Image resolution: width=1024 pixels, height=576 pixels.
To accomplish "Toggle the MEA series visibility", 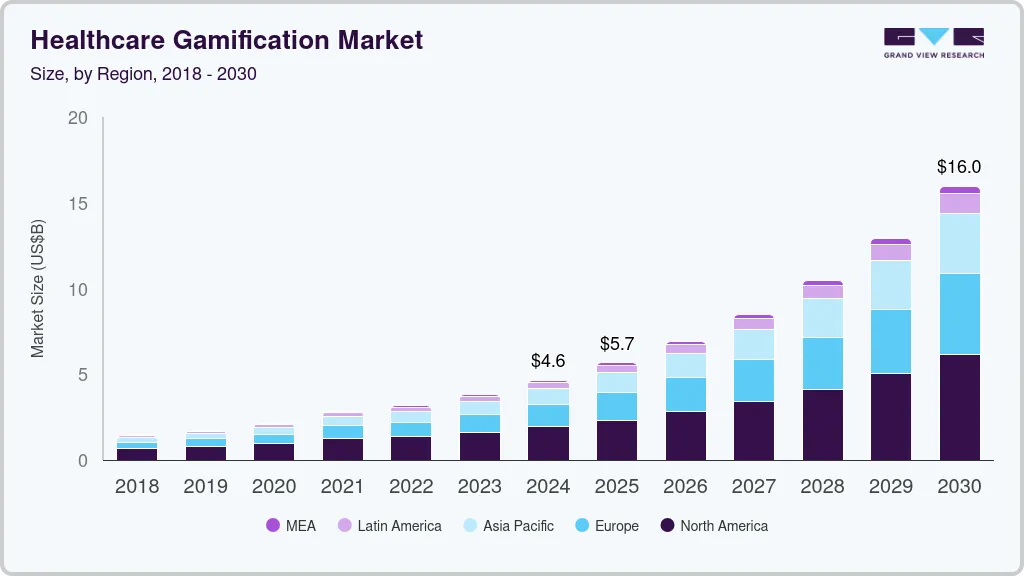I will pyautogui.click(x=272, y=526).
